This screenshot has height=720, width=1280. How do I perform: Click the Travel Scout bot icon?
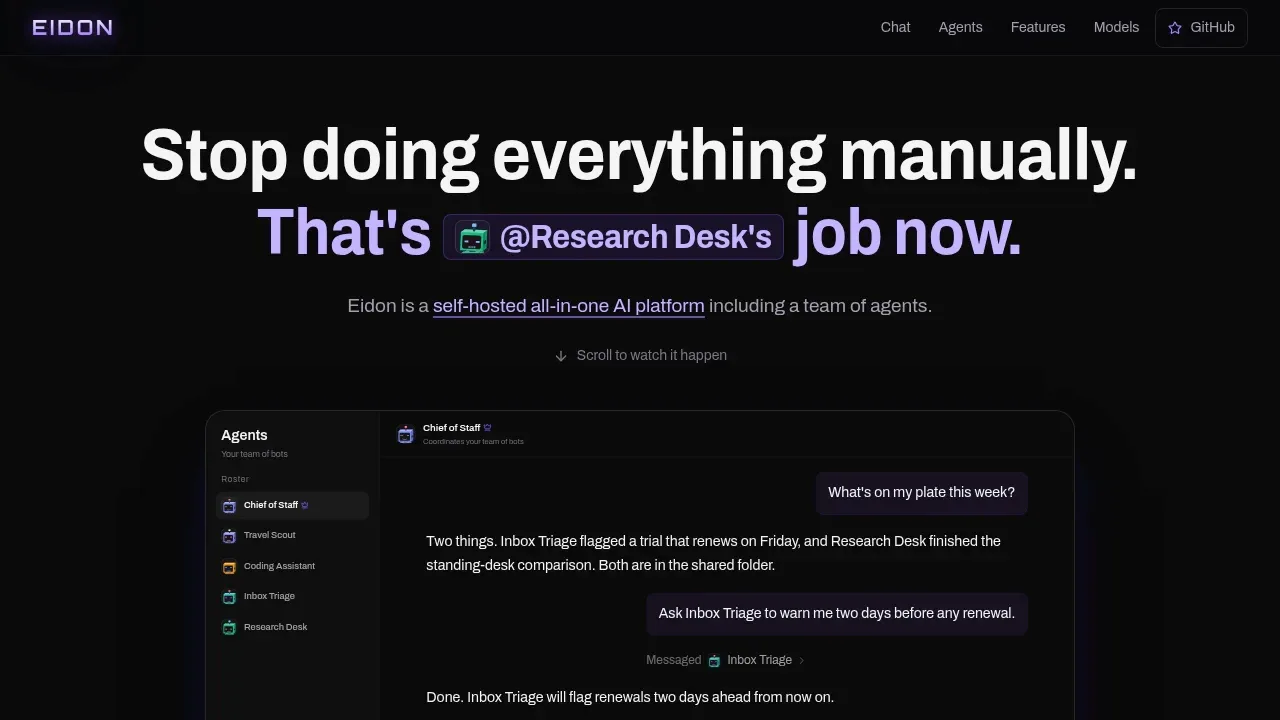229,536
